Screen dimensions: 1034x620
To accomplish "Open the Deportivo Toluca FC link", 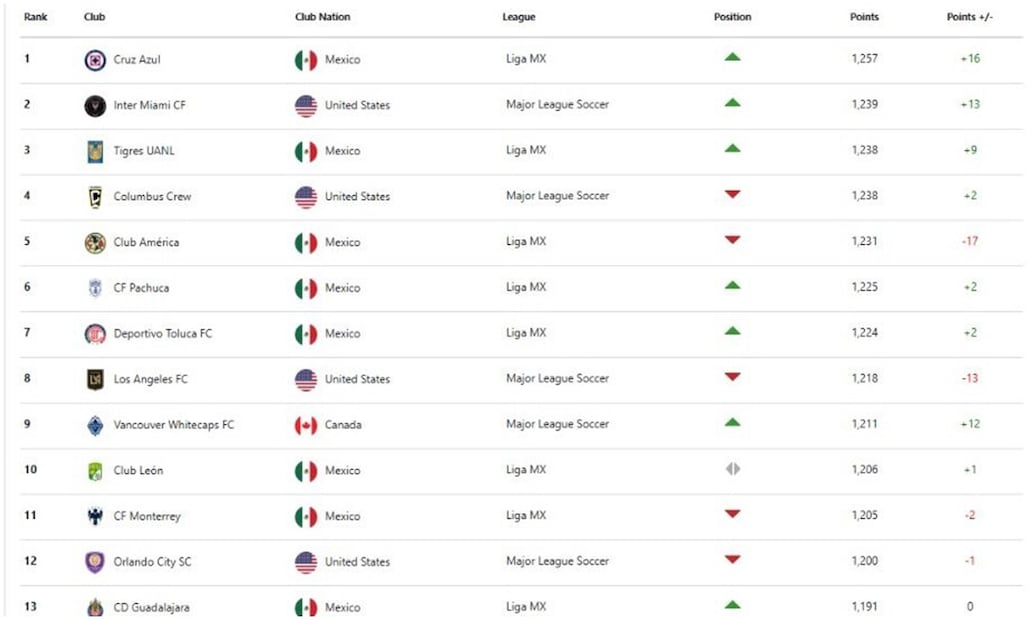I will coord(162,334).
